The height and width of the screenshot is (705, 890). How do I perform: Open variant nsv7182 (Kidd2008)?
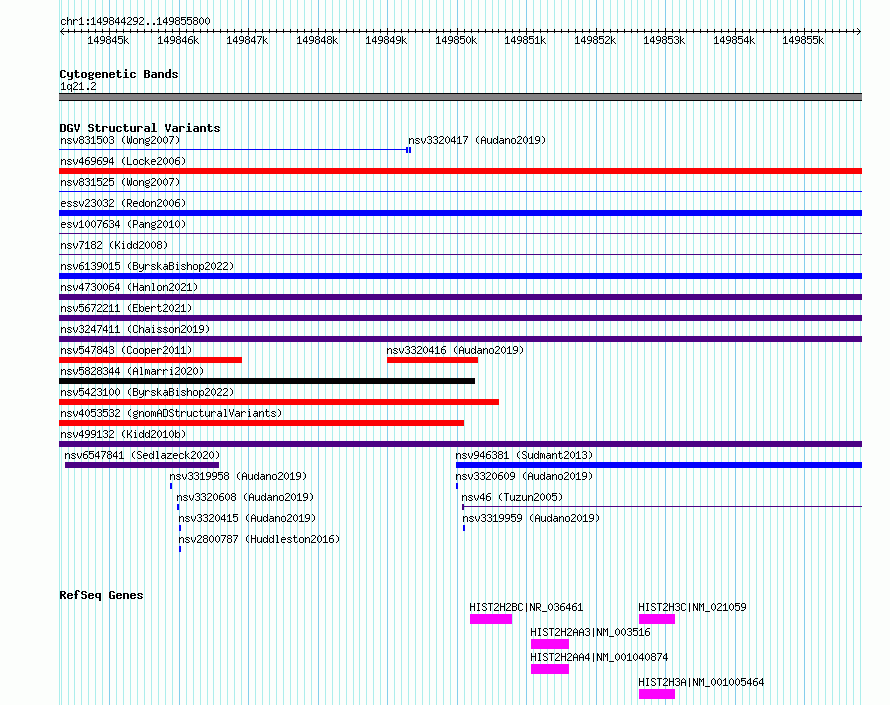[x=114, y=245]
